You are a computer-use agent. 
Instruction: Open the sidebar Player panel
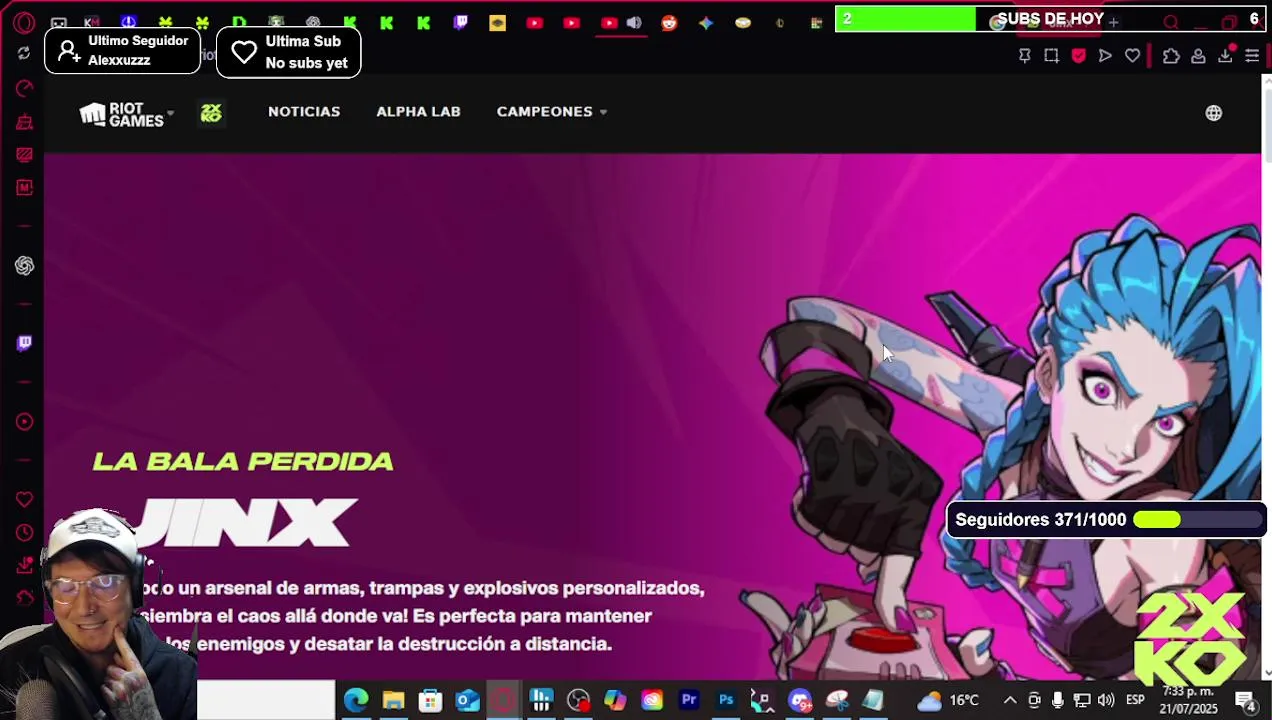point(24,421)
